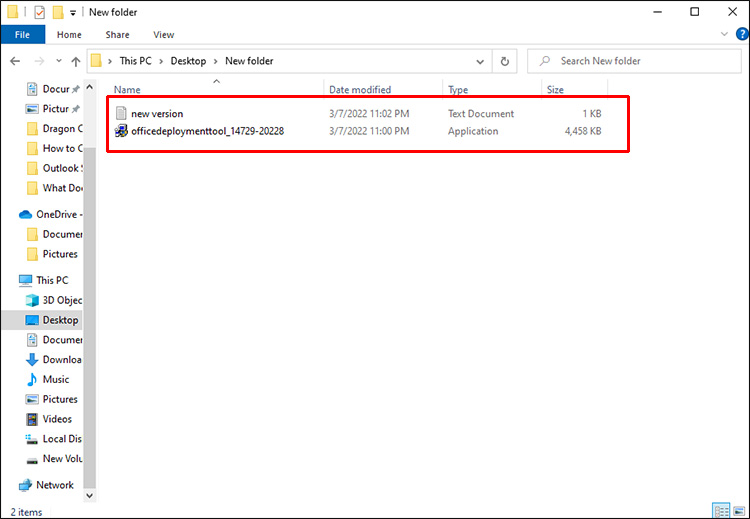Click the Refresh button beside address bar
Image resolution: width=750 pixels, height=519 pixels.
pyautogui.click(x=504, y=61)
